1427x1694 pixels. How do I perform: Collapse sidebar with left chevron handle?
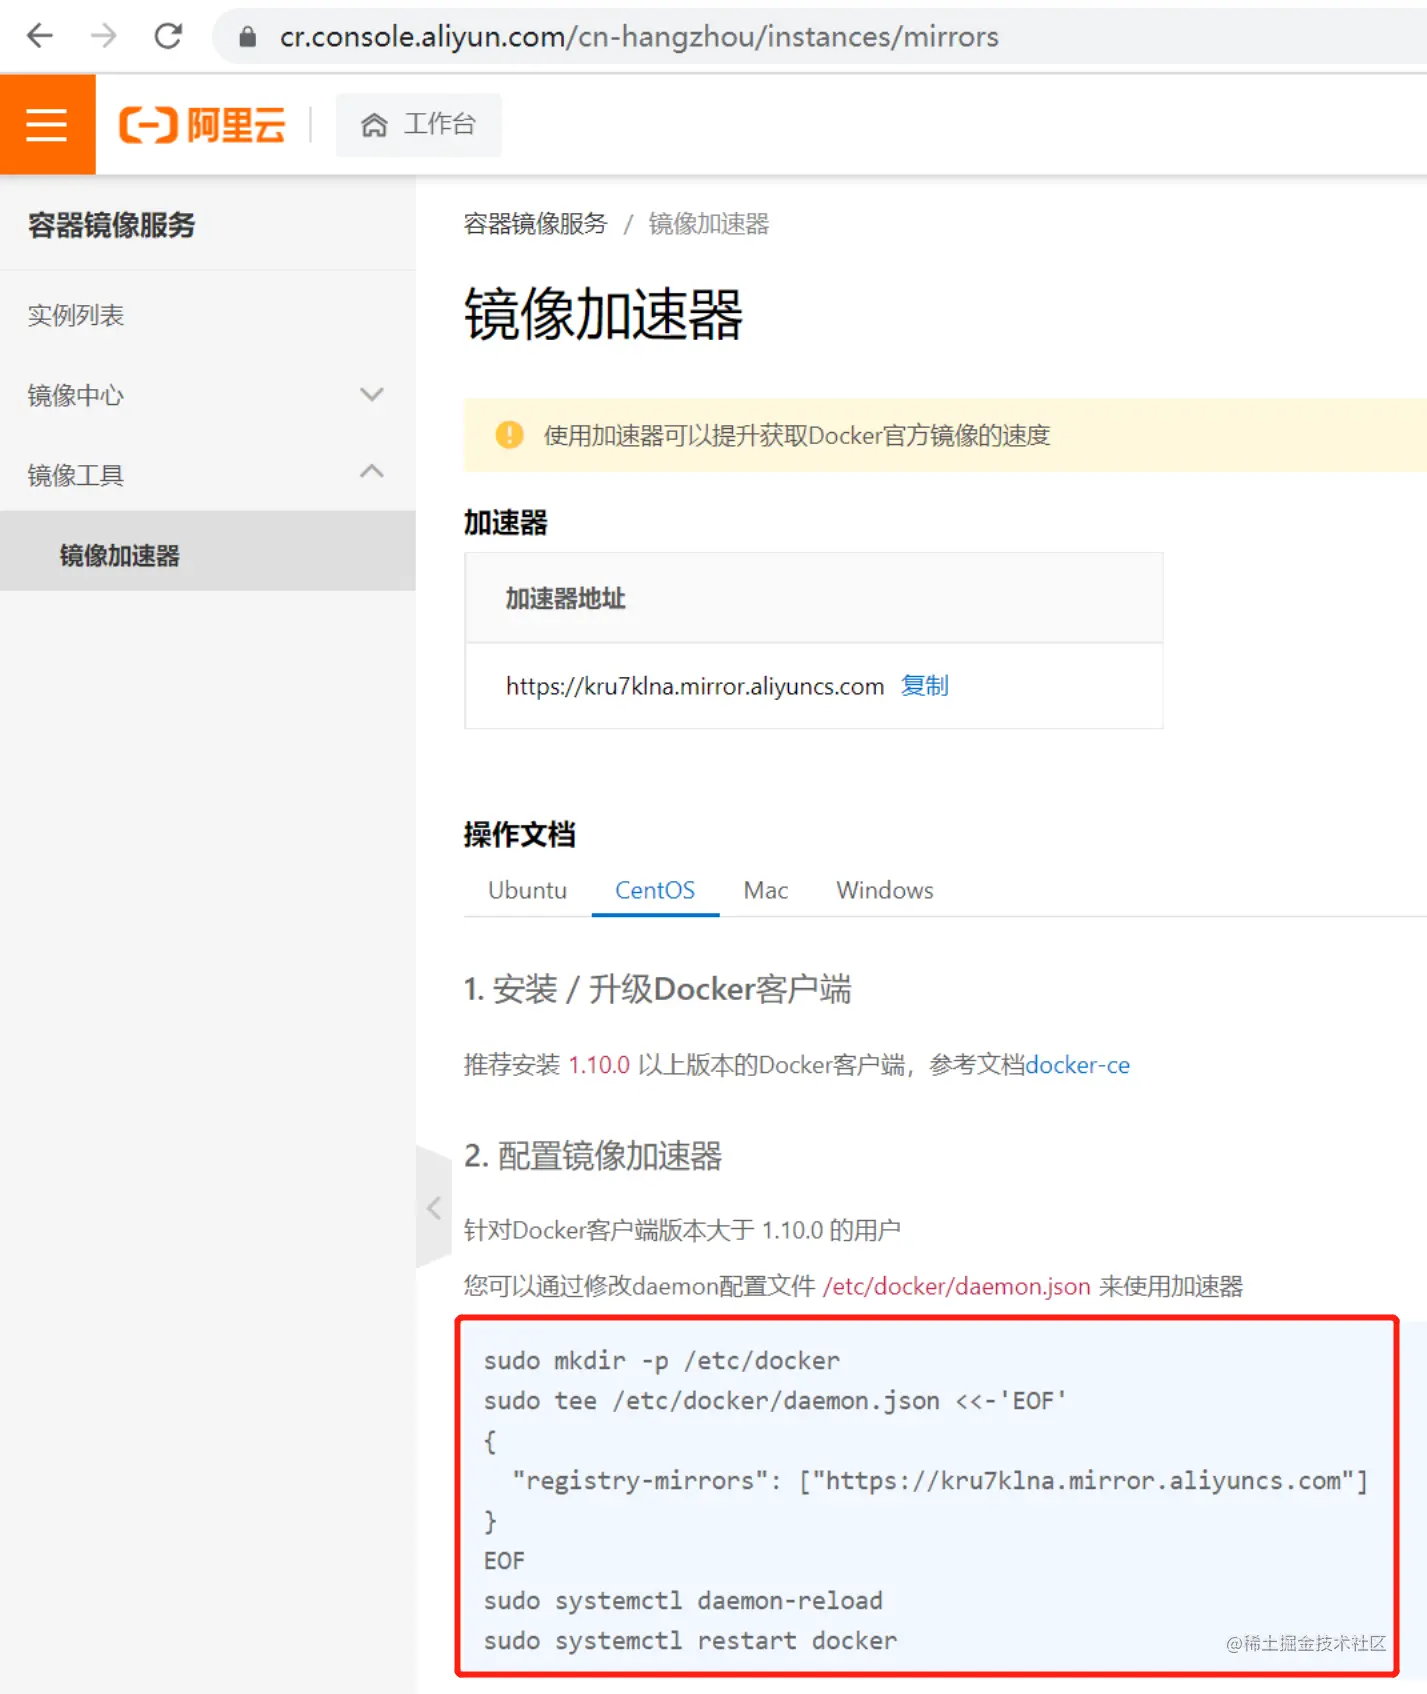tap(434, 1208)
